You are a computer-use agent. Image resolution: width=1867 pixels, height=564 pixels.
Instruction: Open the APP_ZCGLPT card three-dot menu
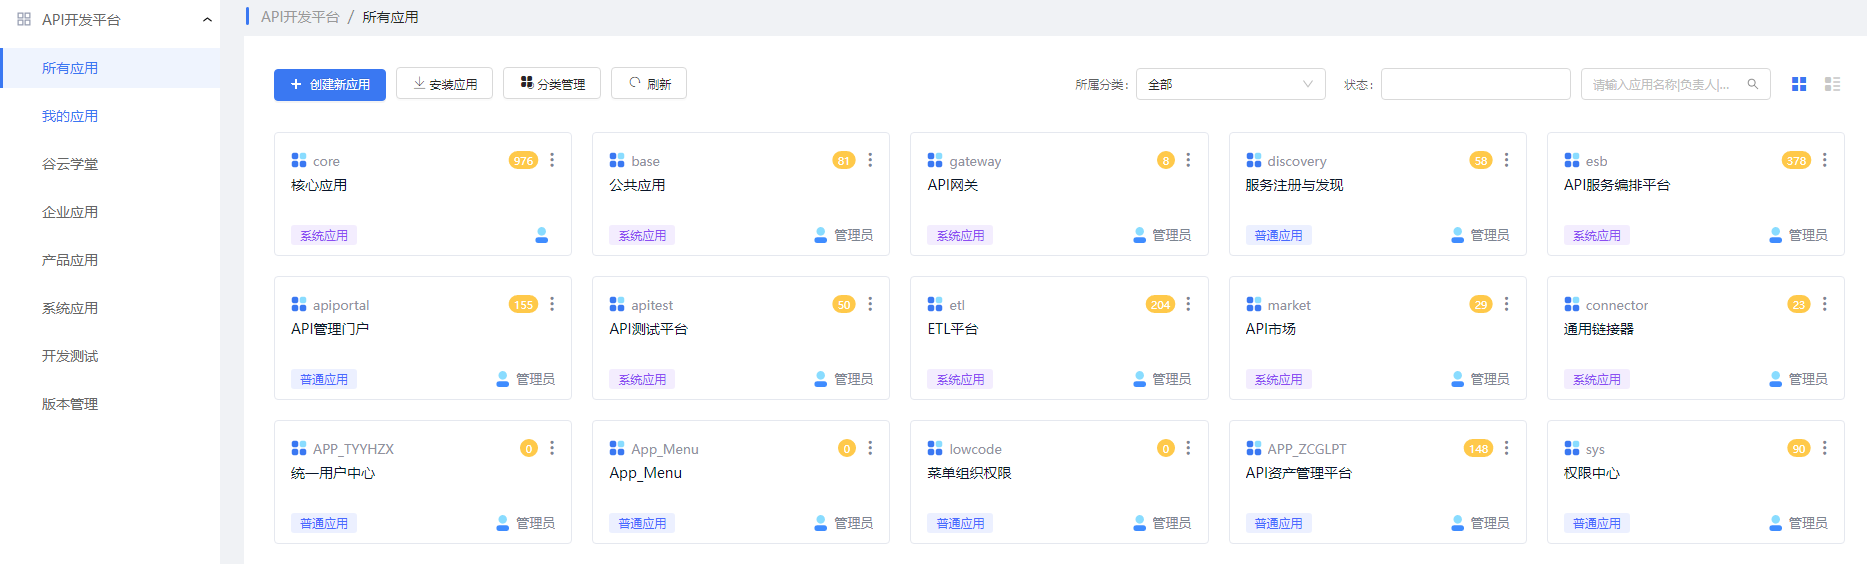click(x=1506, y=448)
